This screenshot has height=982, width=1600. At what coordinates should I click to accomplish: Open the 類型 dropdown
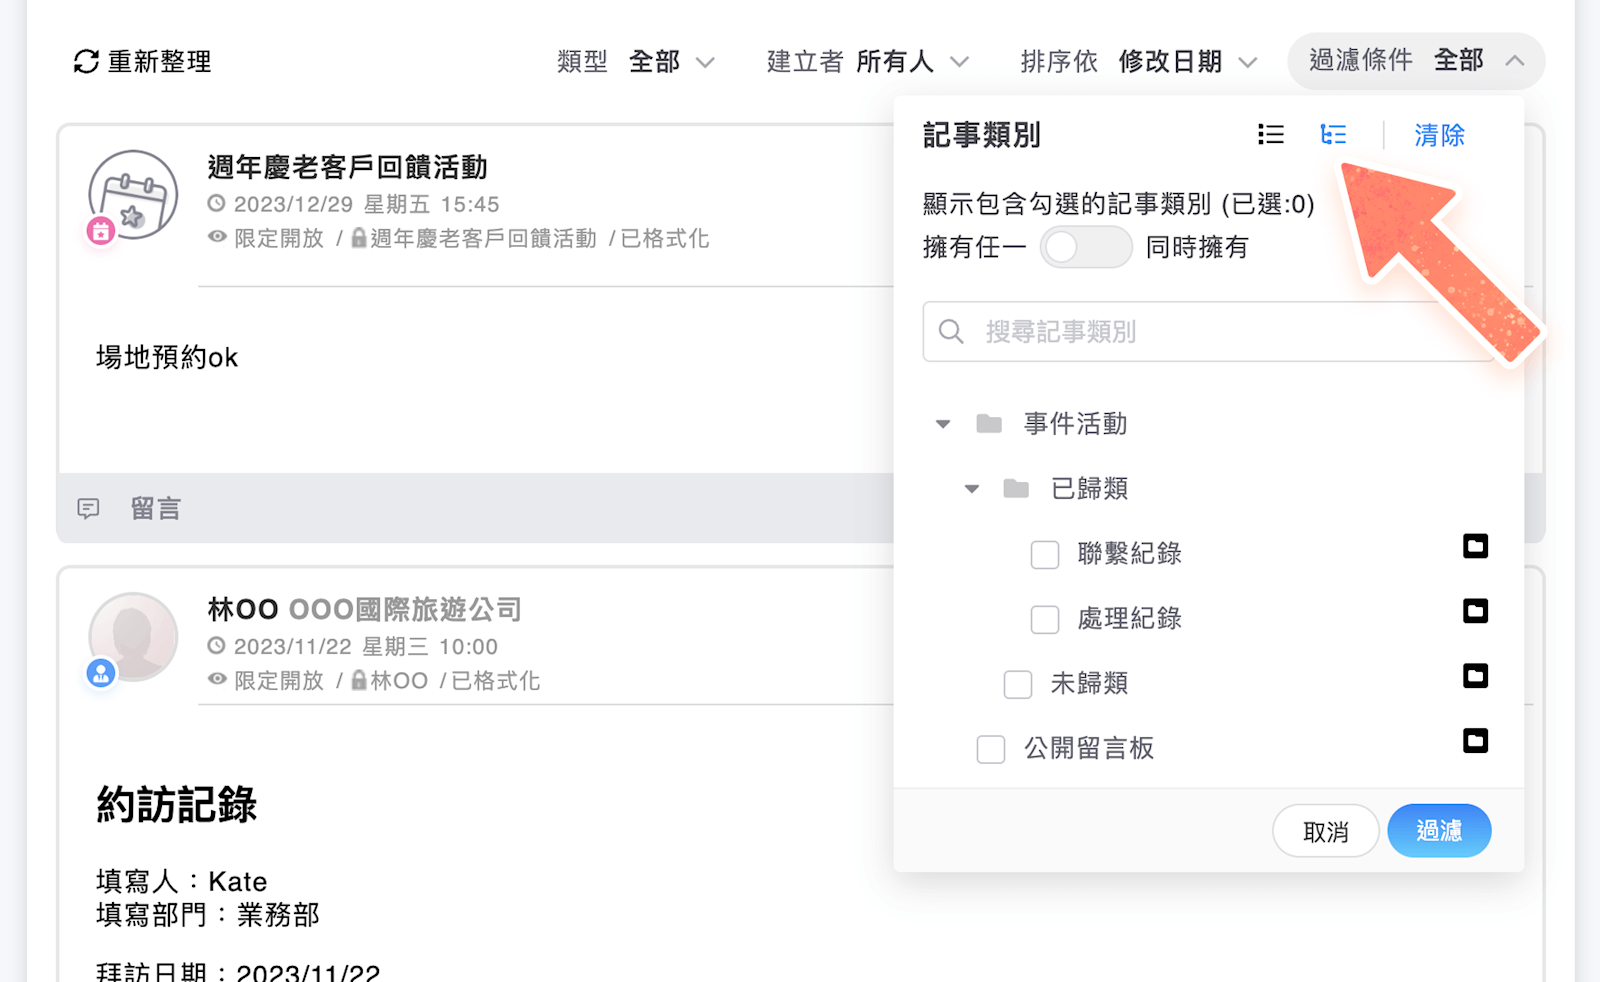(636, 62)
